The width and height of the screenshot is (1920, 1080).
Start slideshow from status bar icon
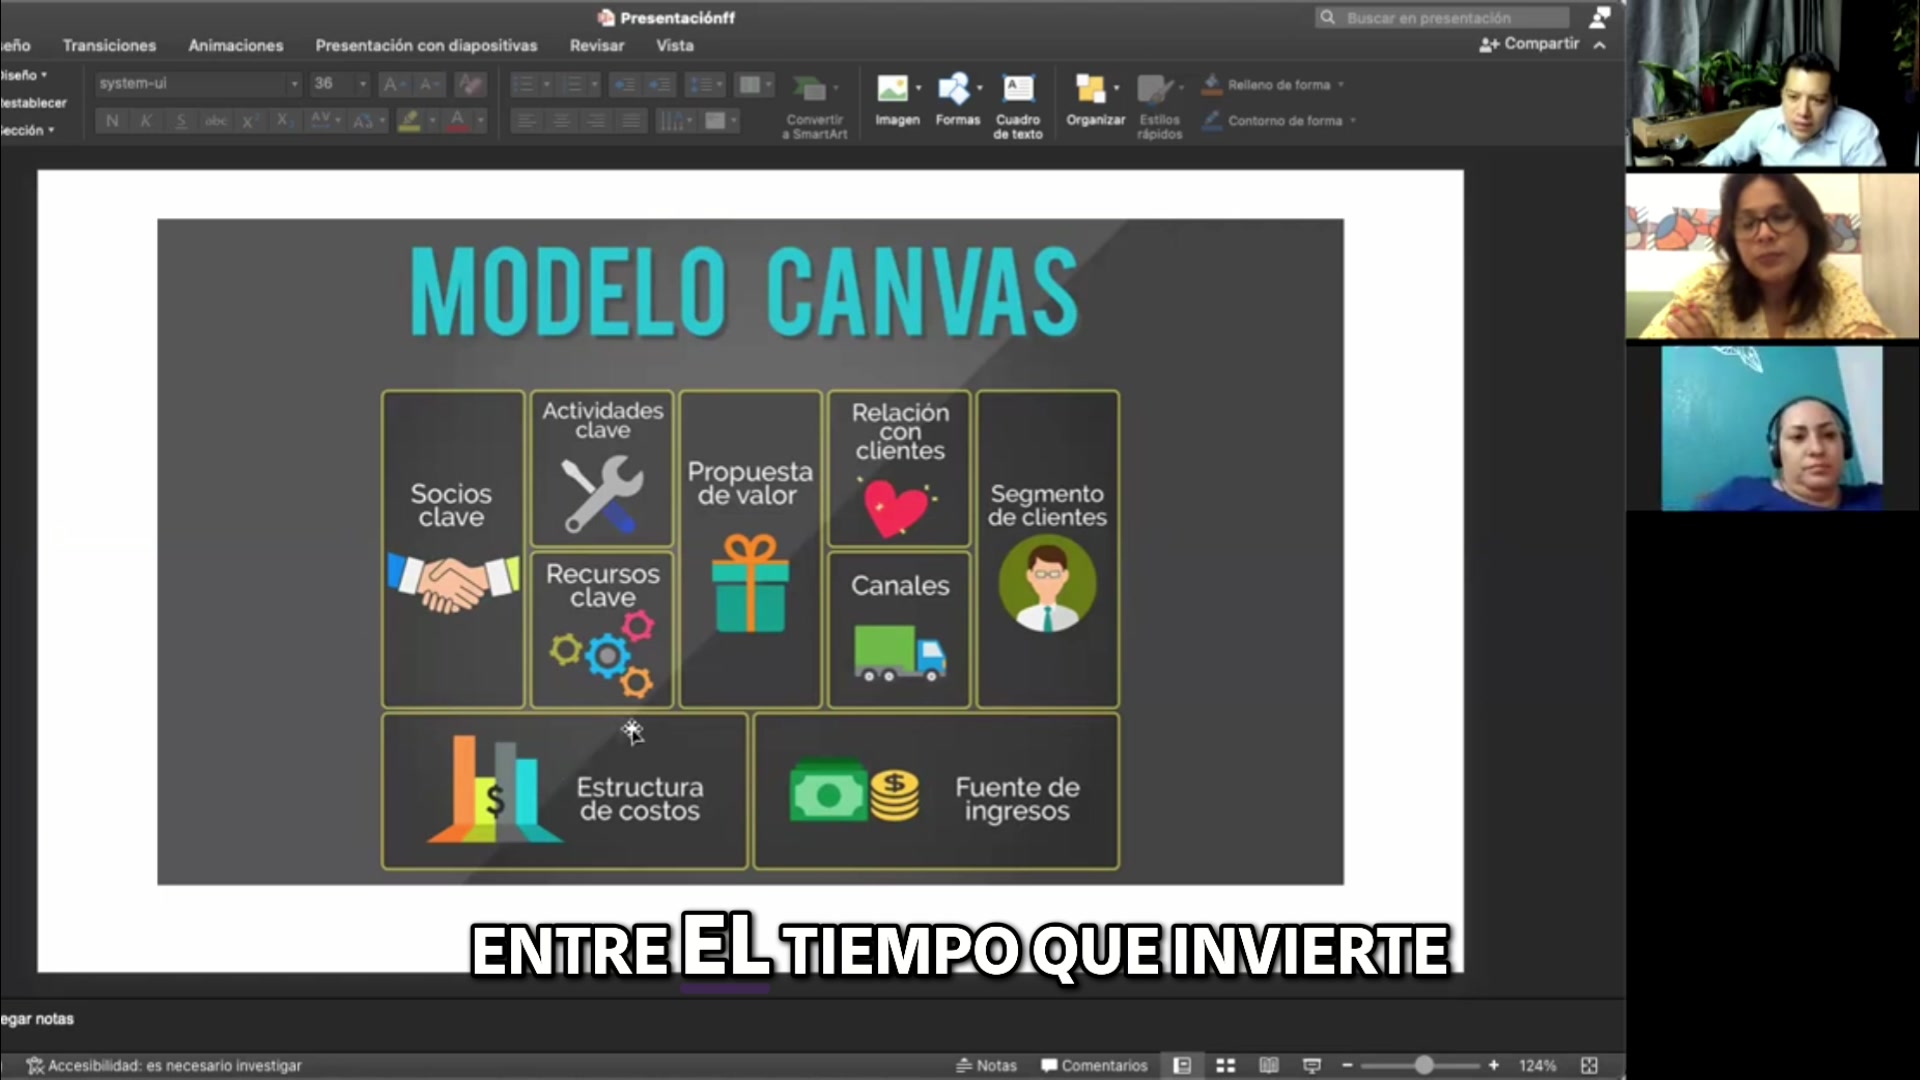(x=1312, y=1065)
